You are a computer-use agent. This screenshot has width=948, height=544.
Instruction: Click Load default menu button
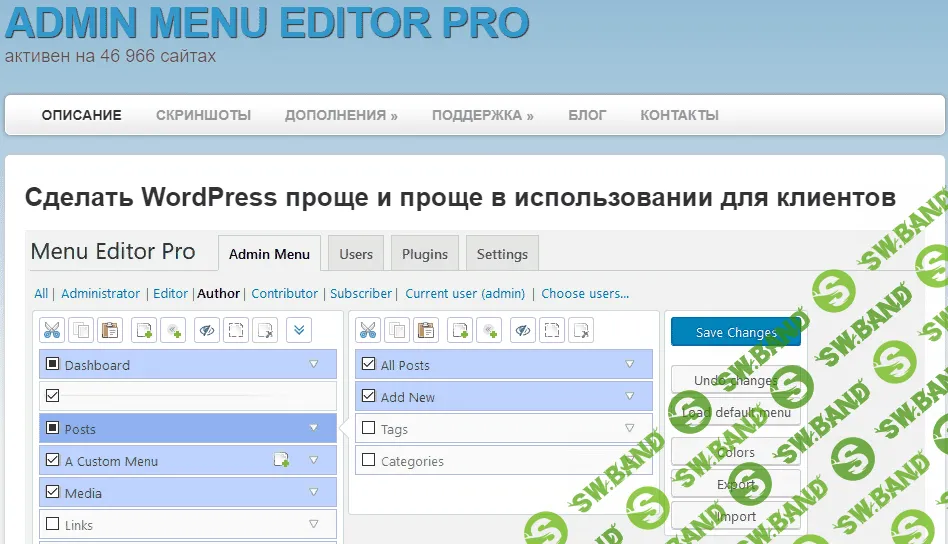point(736,412)
